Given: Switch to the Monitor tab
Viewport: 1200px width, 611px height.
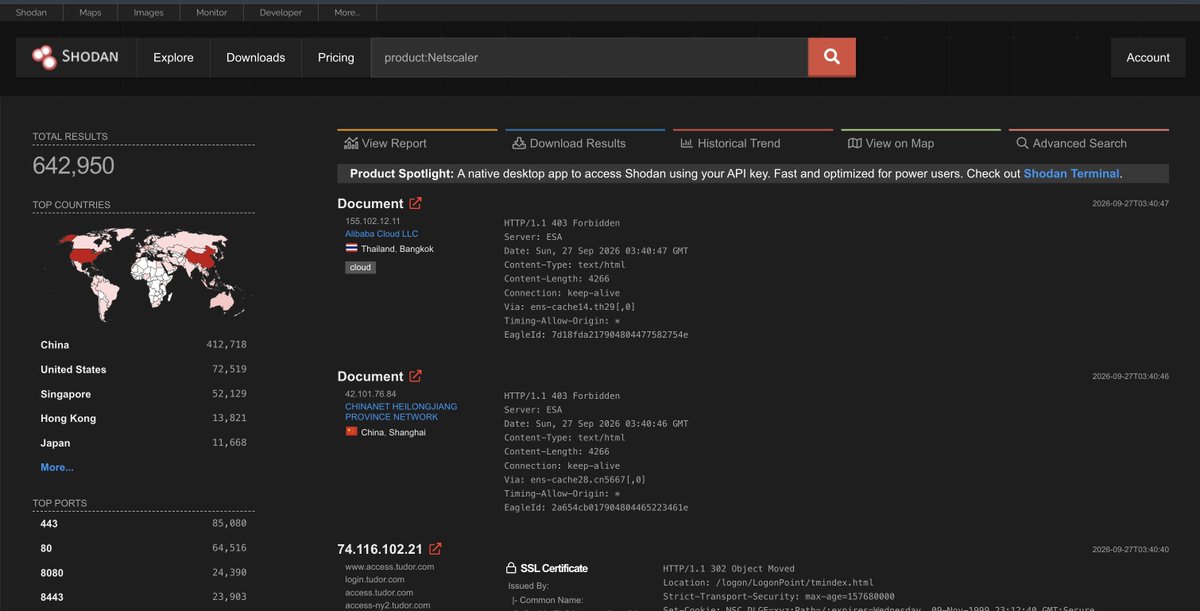Looking at the screenshot, I should pos(212,12).
